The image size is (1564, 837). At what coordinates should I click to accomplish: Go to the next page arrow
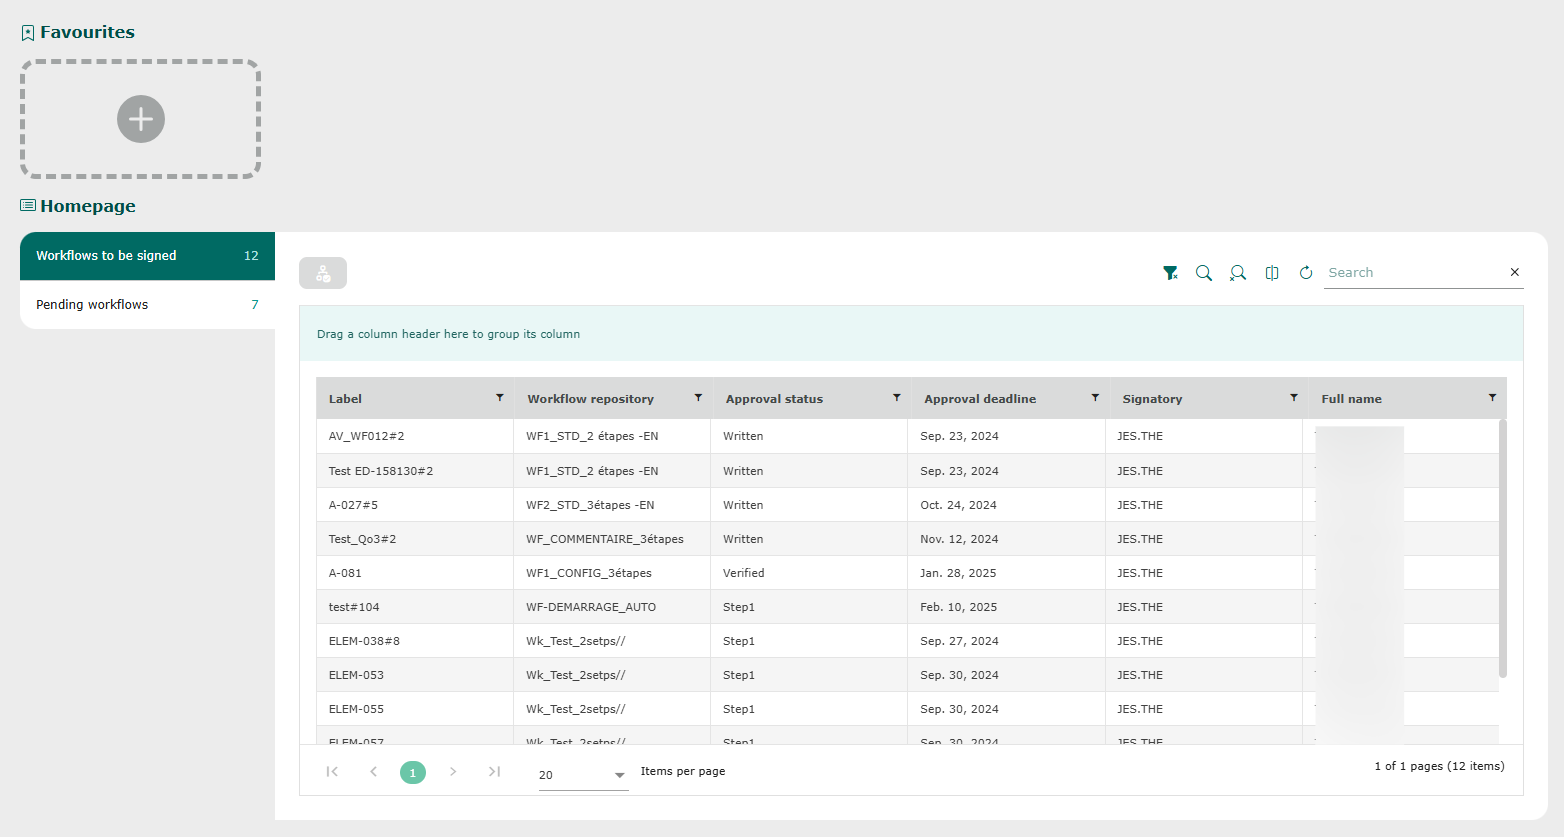click(453, 771)
